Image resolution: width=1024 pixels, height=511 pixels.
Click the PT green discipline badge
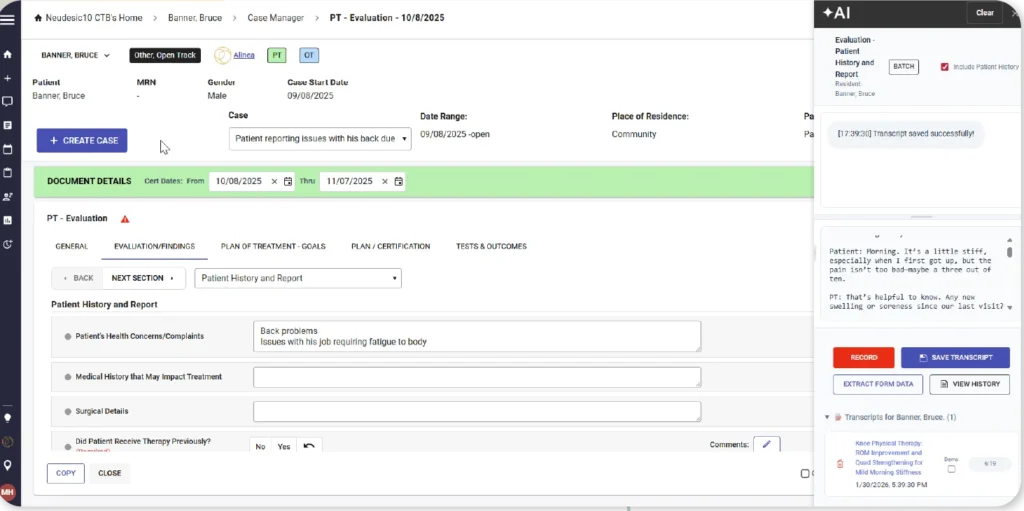tap(277, 56)
